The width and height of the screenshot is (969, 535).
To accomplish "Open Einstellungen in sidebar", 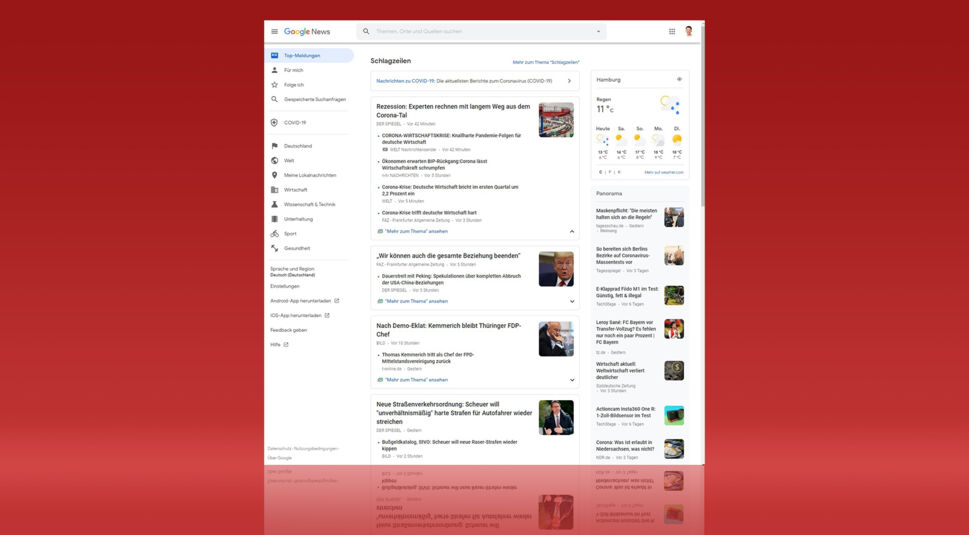I will click(285, 286).
